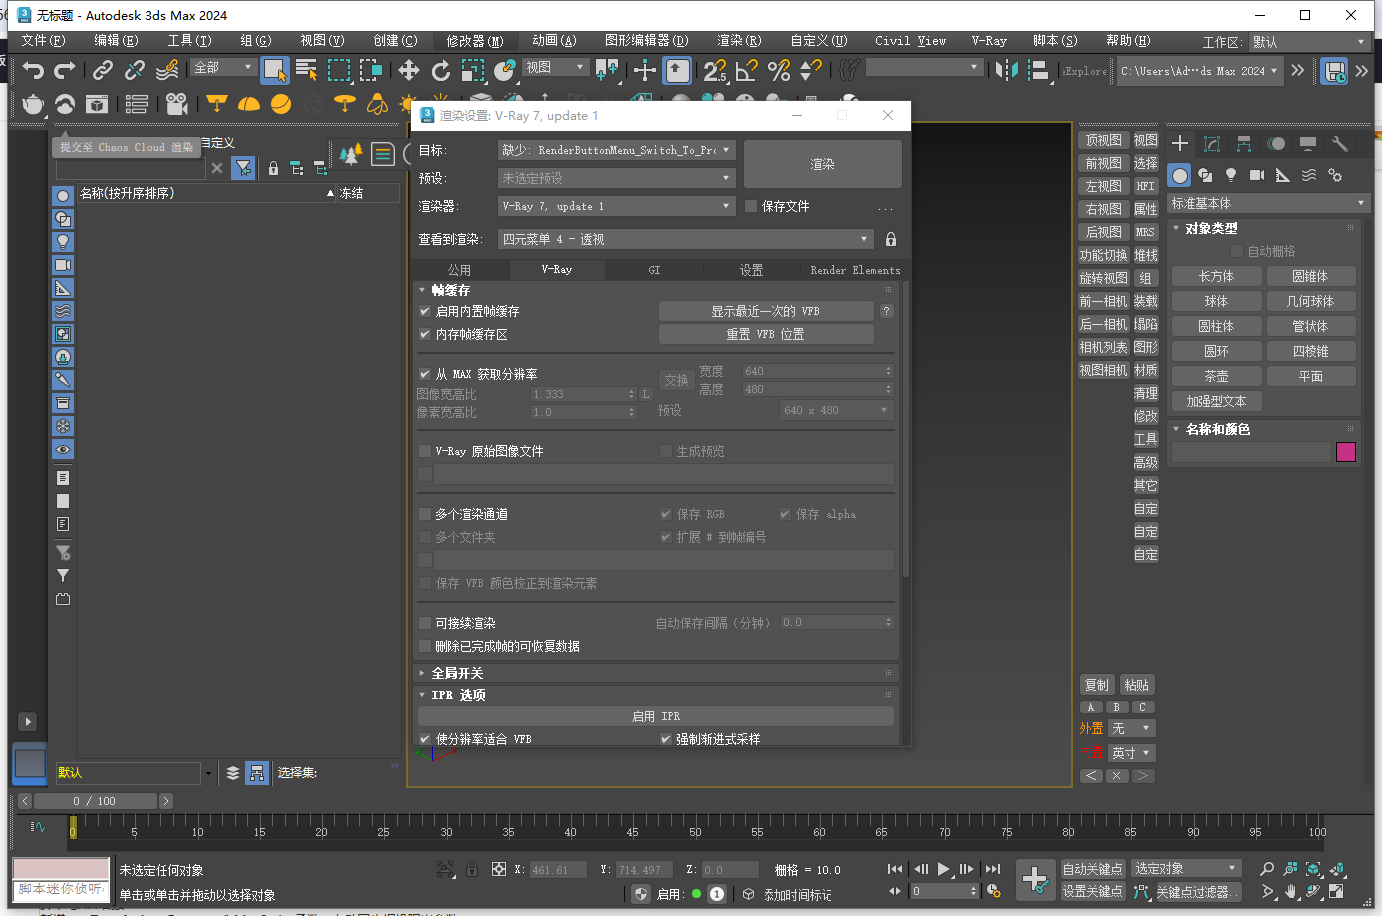Click the Zoom magnifier viewport control
This screenshot has width=1382, height=916.
pyautogui.click(x=1267, y=869)
